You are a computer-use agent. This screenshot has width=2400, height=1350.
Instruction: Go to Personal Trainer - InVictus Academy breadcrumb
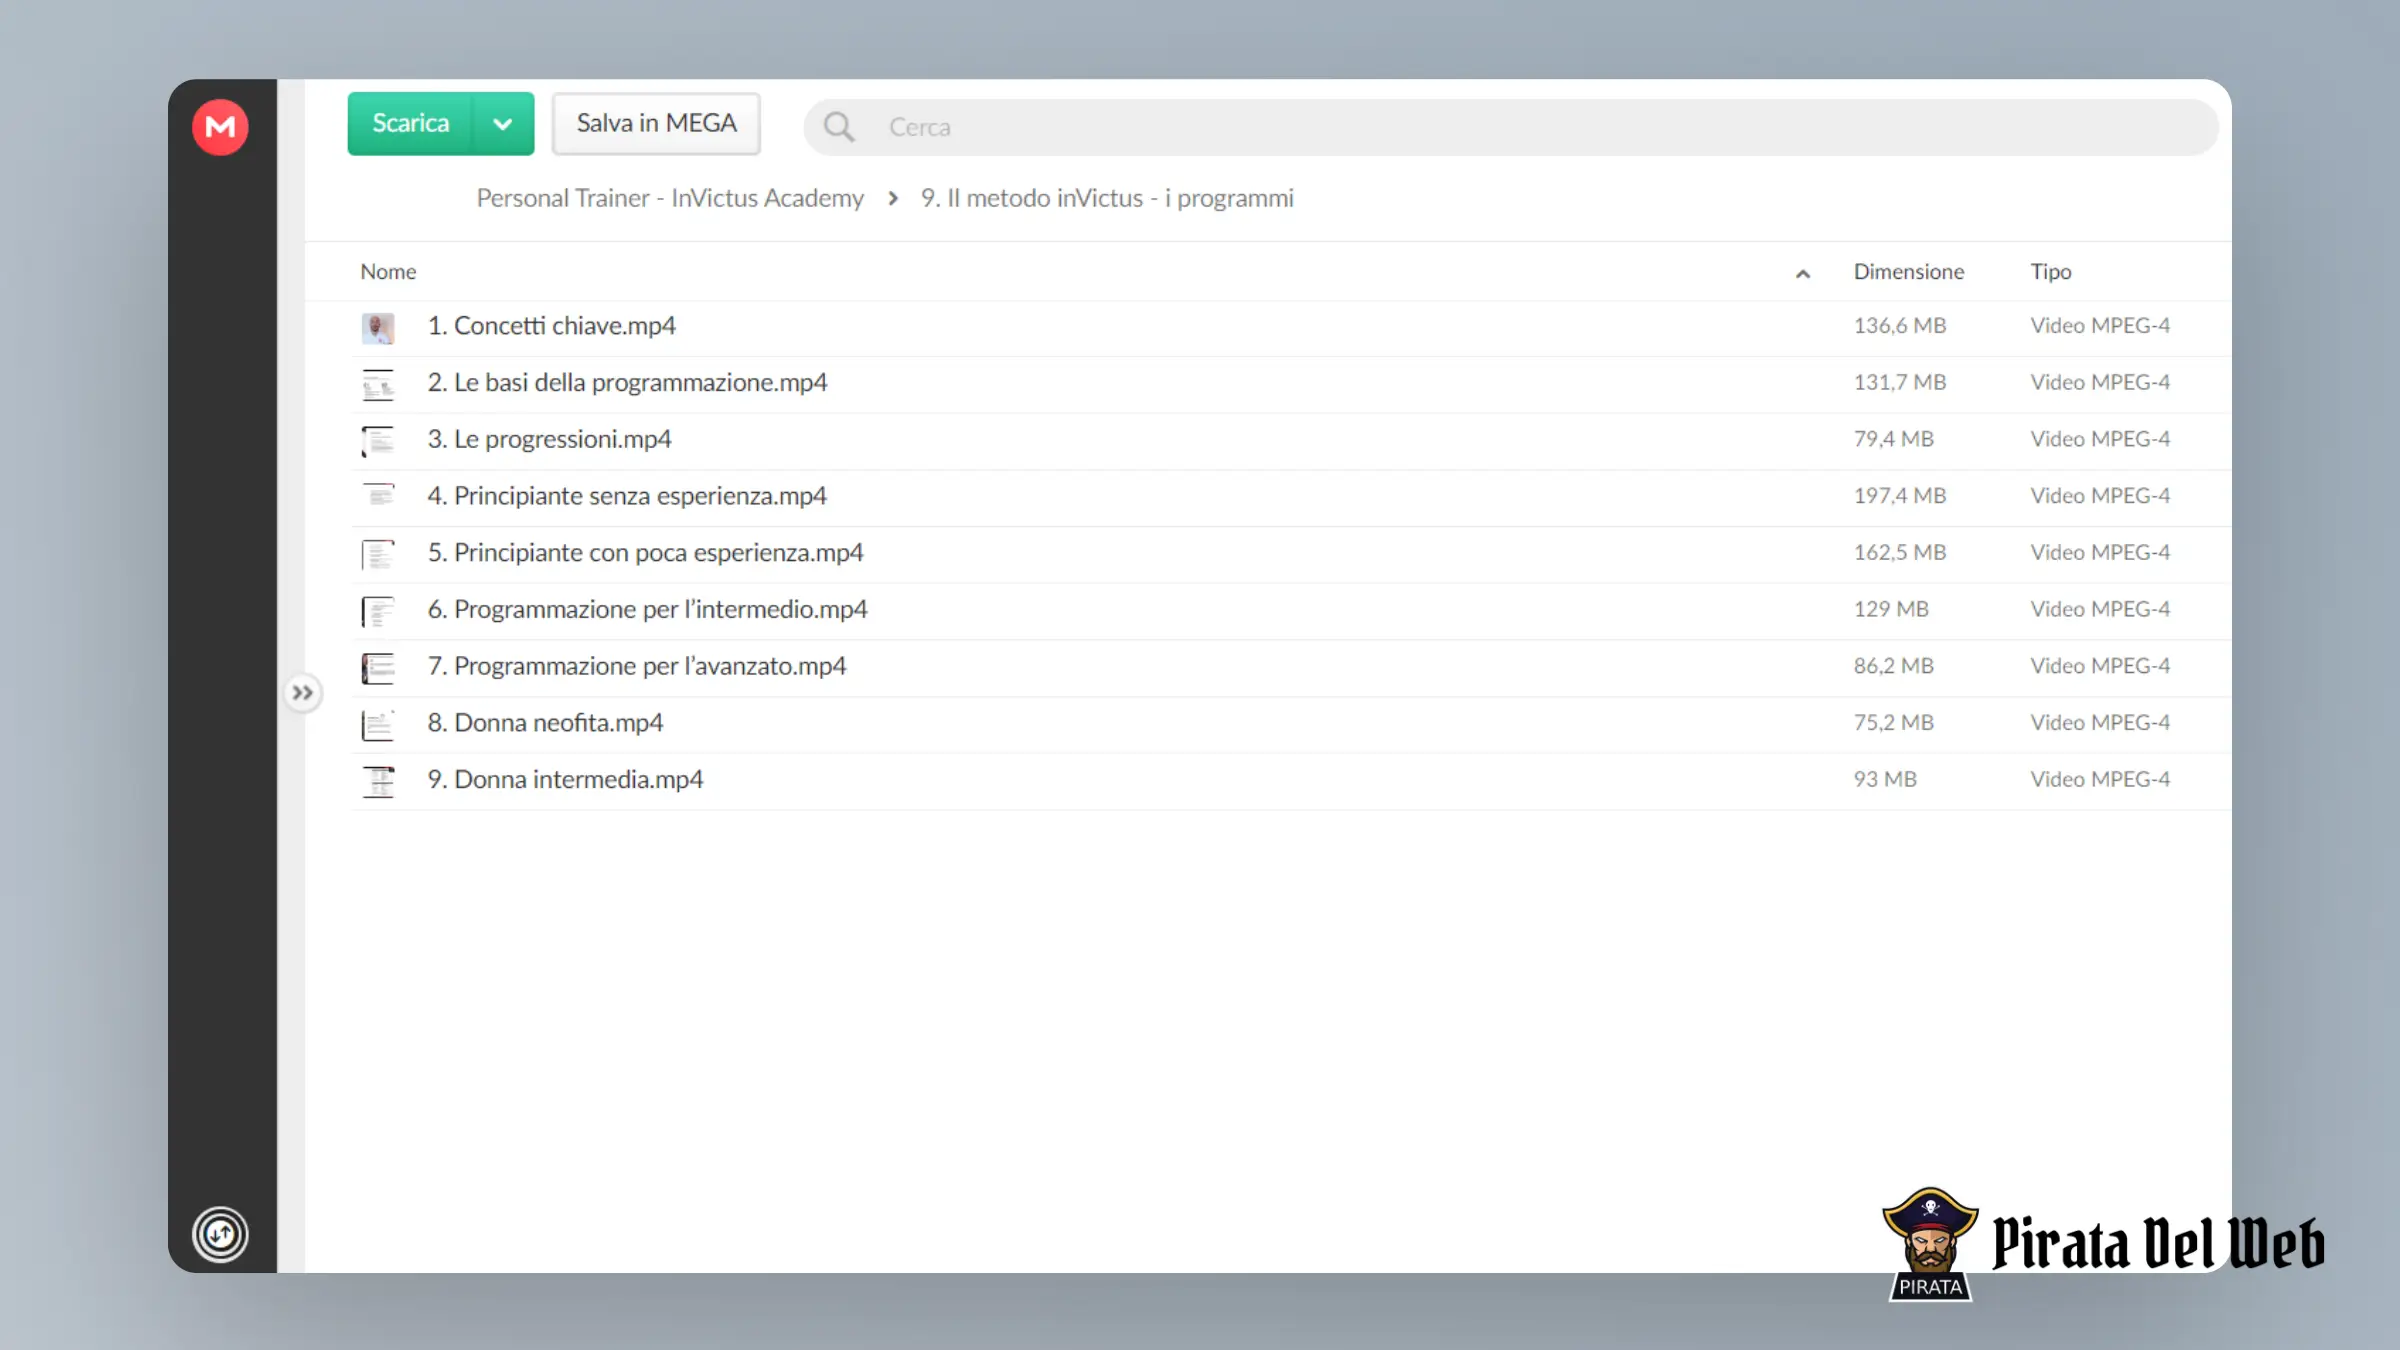coord(670,198)
